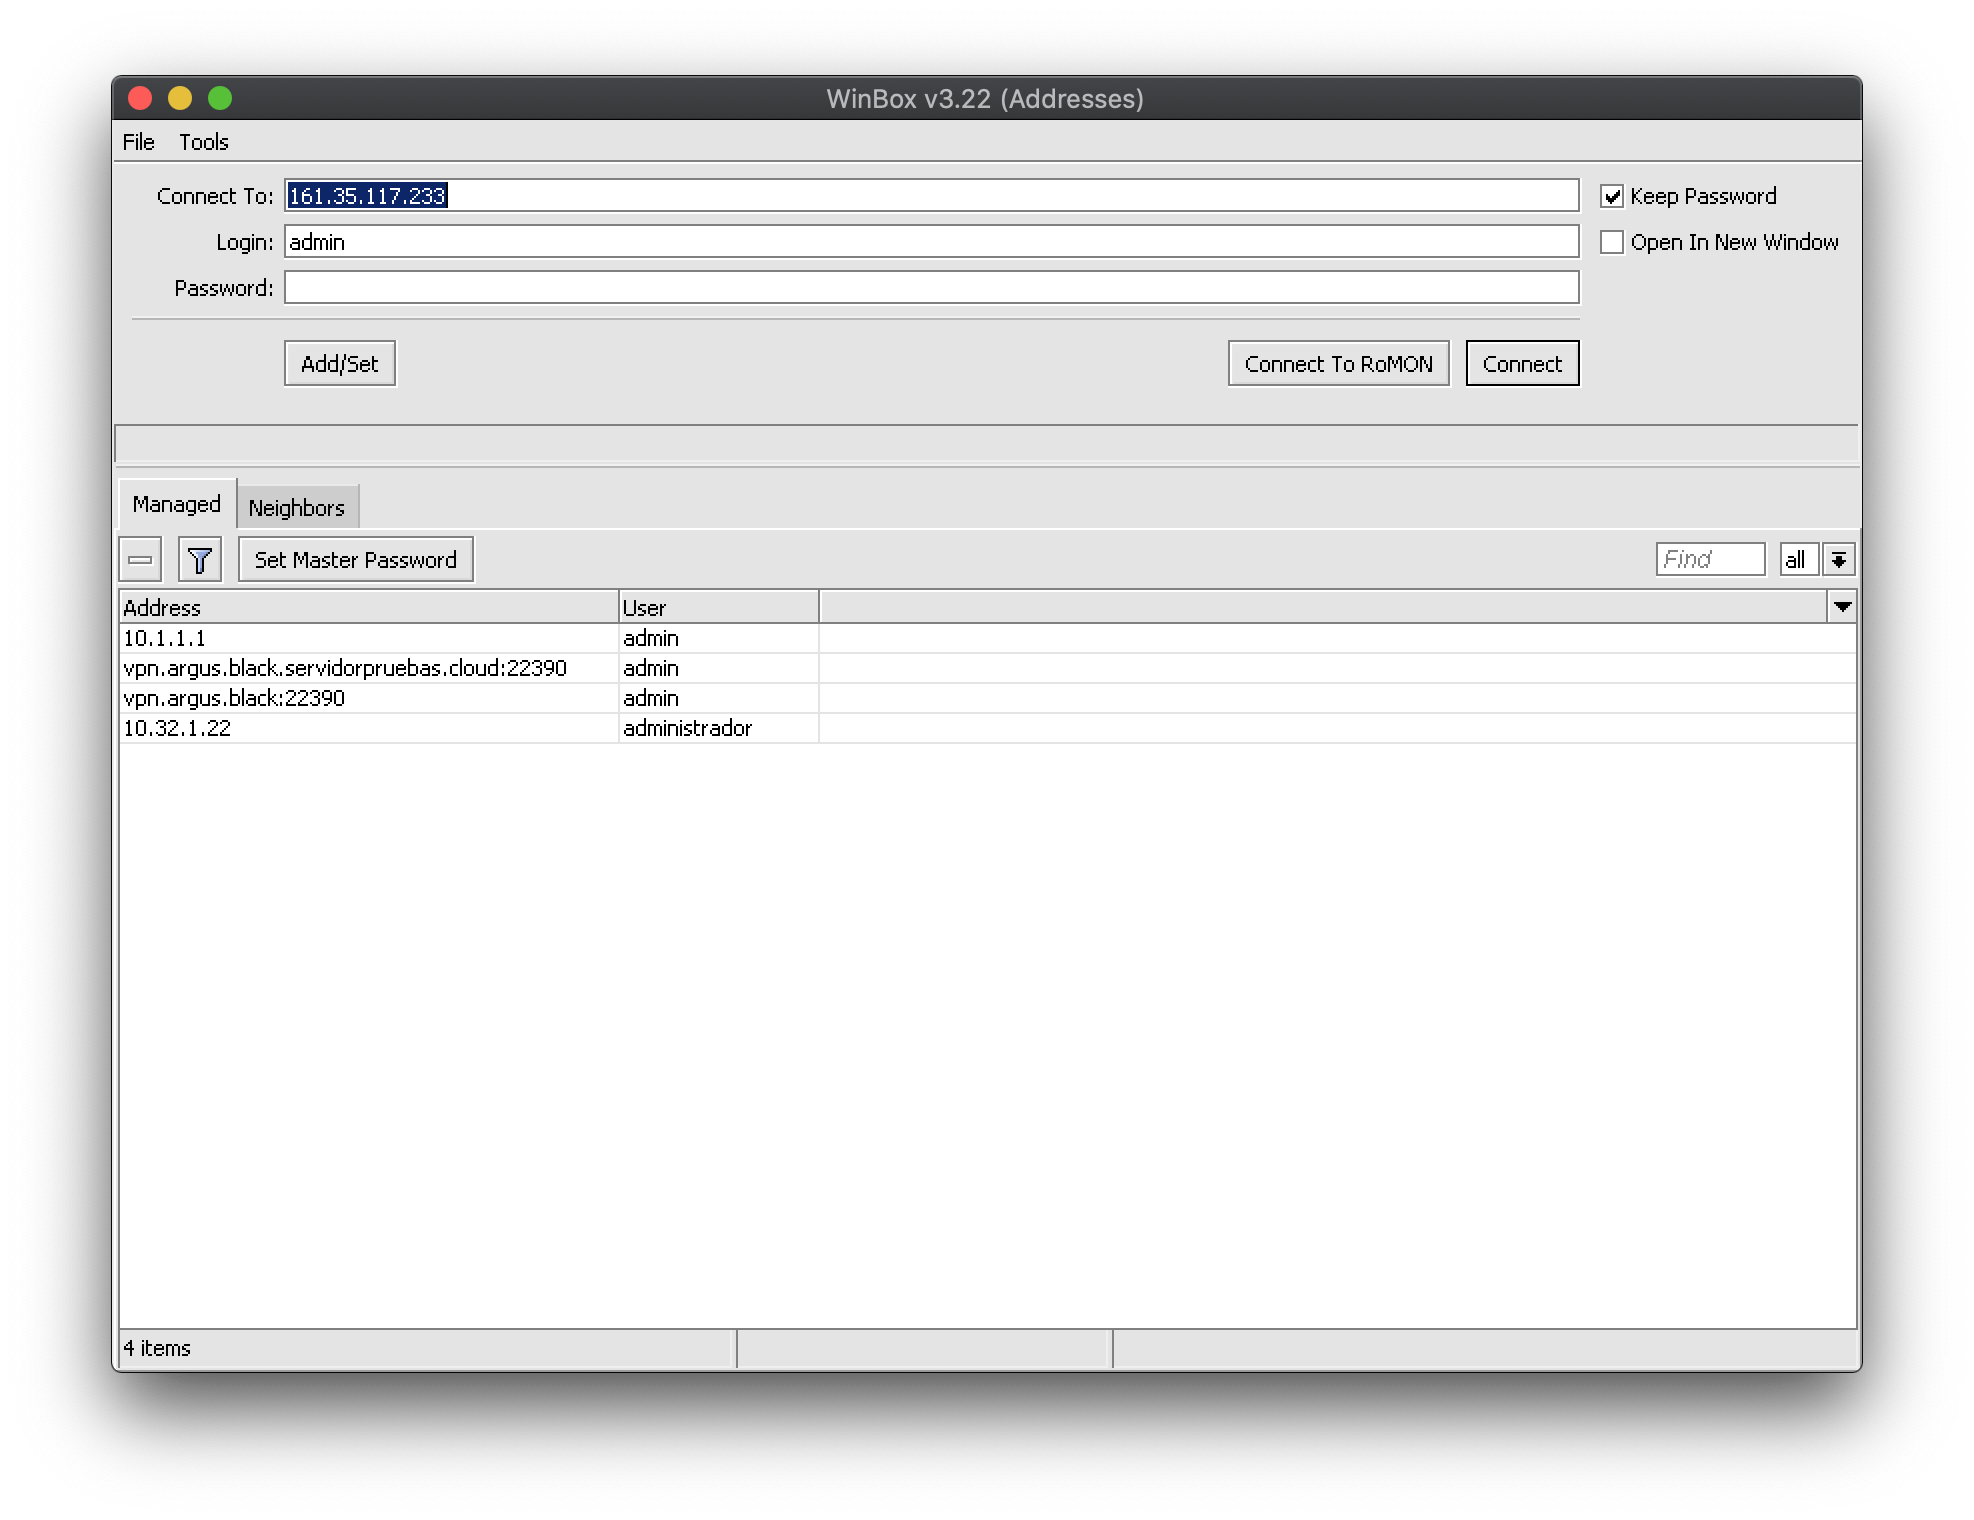Click the Connect button

pyautogui.click(x=1522, y=364)
